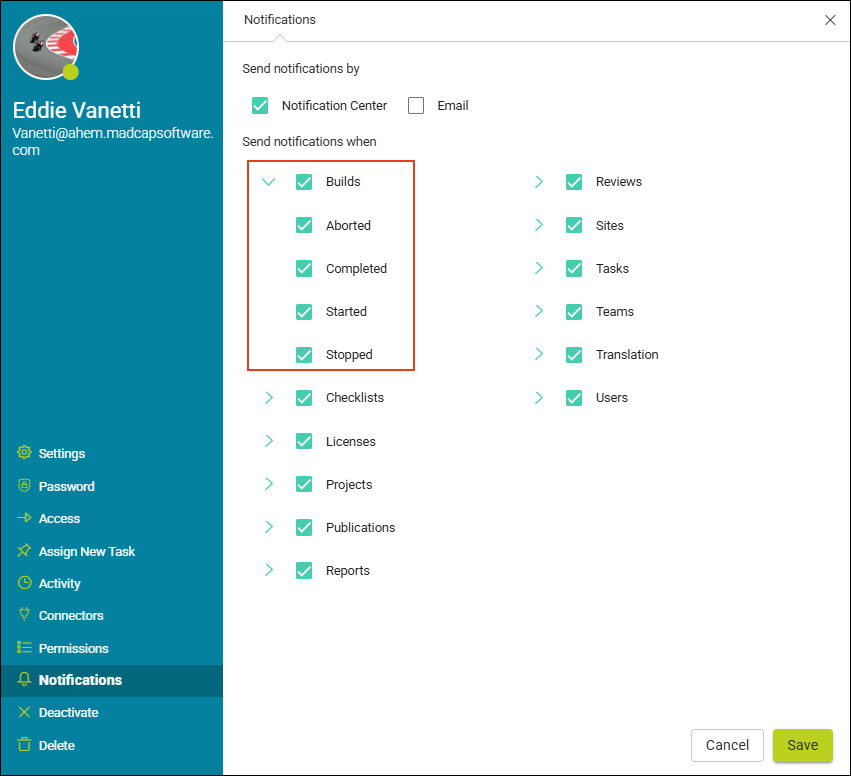This screenshot has height=776, width=851.
Task: Expand the Reviews notification group
Action: click(539, 182)
